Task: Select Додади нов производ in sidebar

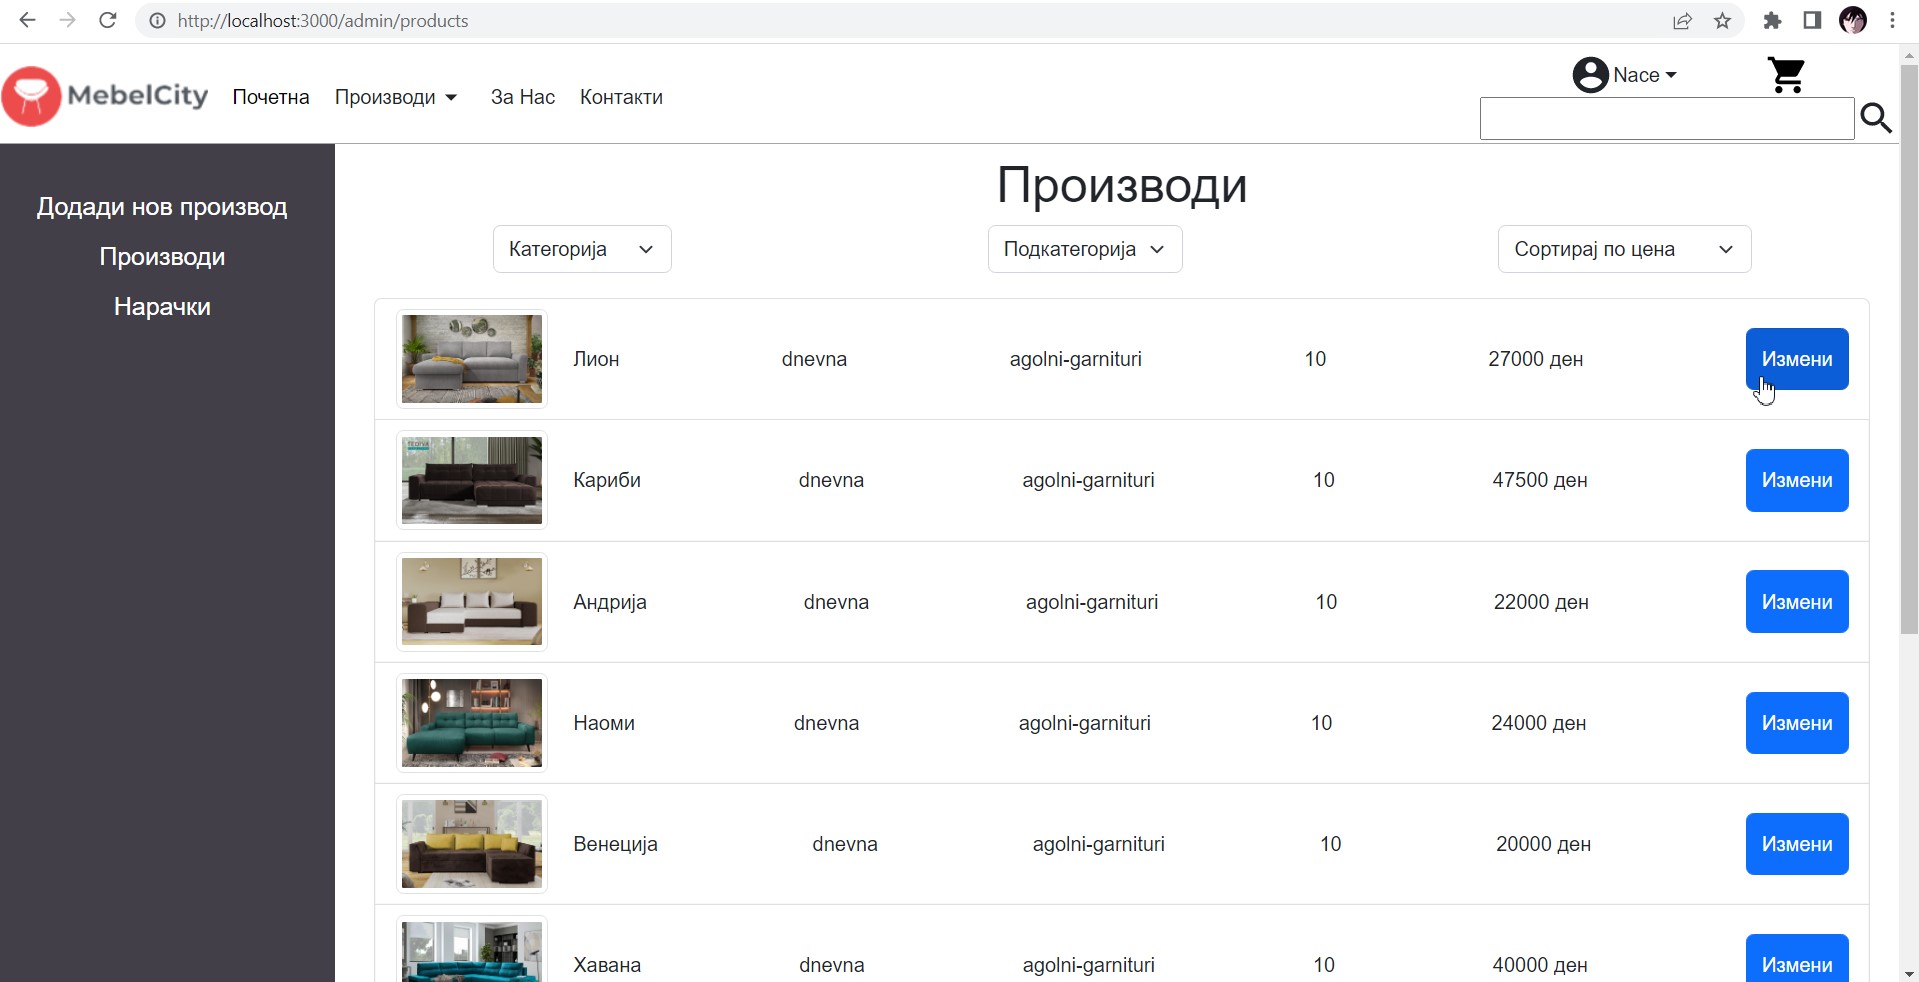Action: (162, 207)
